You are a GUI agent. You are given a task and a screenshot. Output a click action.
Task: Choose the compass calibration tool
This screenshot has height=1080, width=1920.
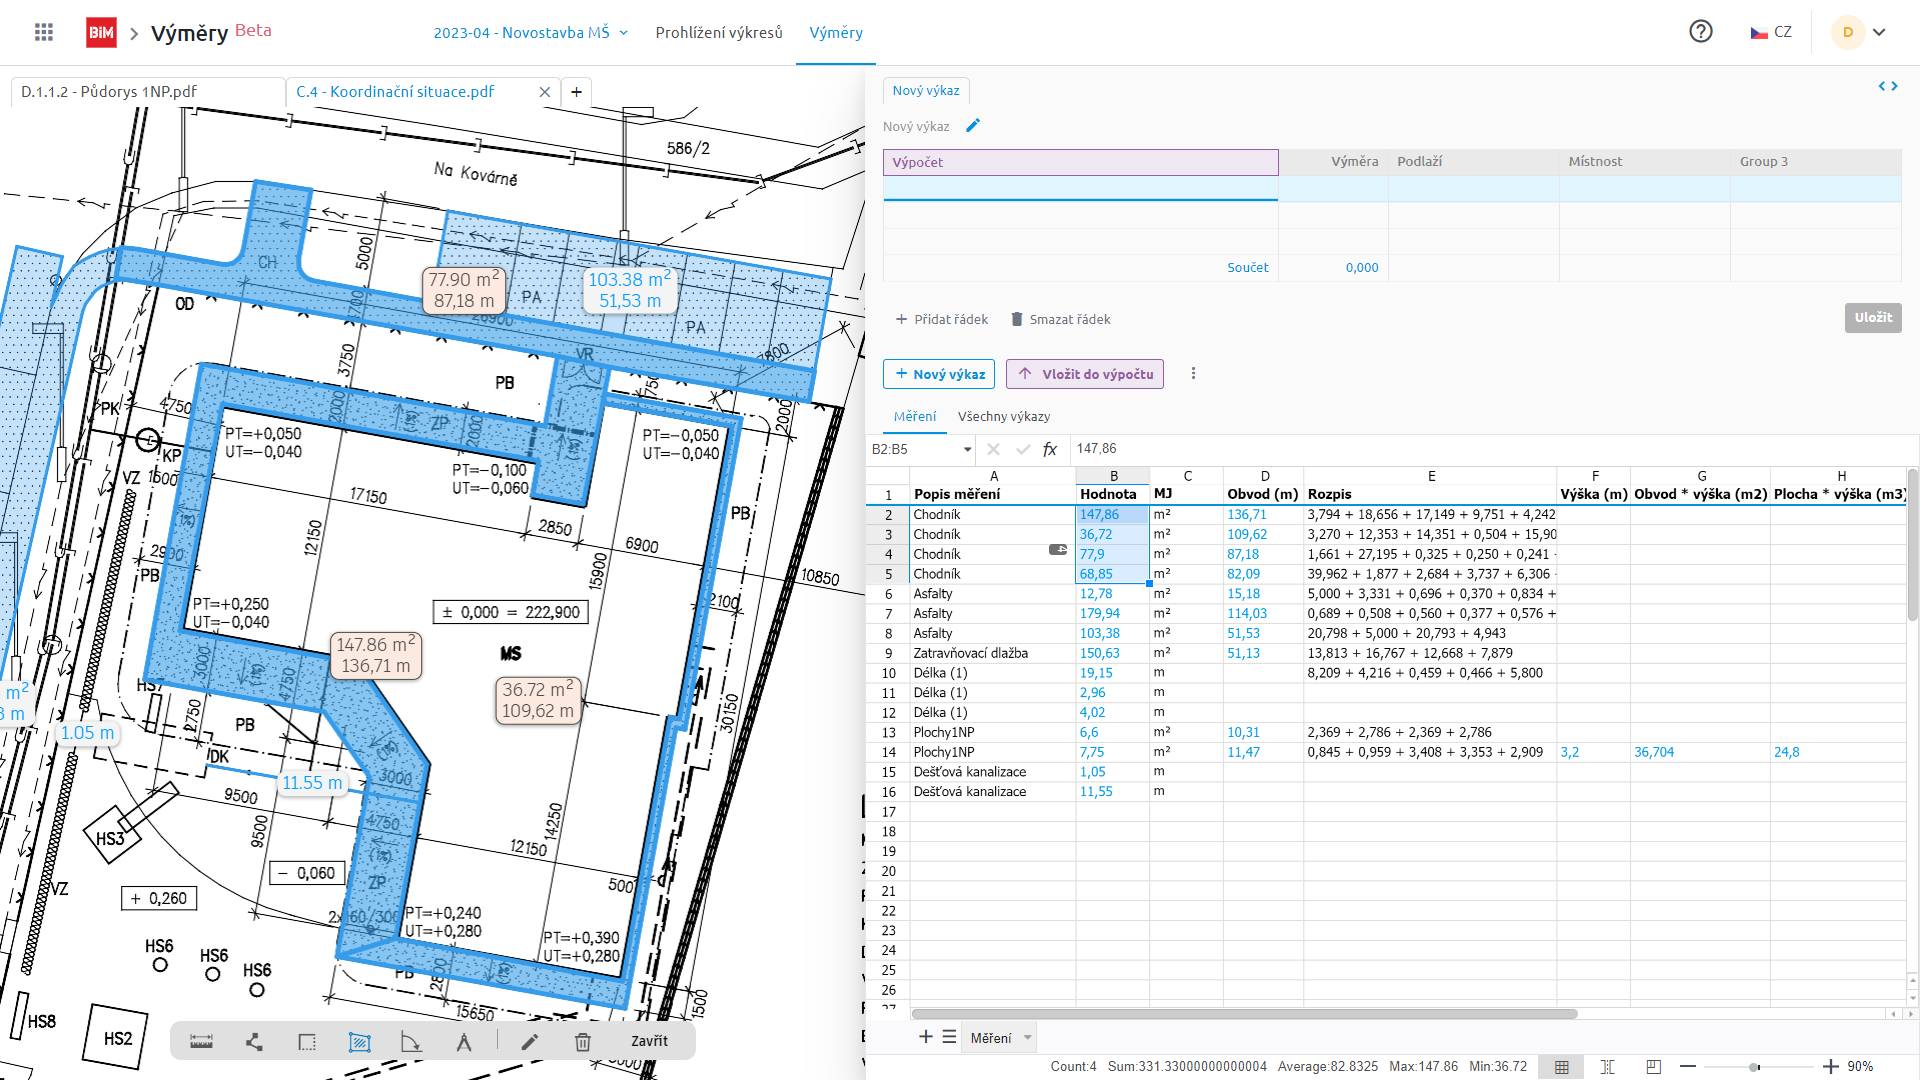coord(464,1042)
